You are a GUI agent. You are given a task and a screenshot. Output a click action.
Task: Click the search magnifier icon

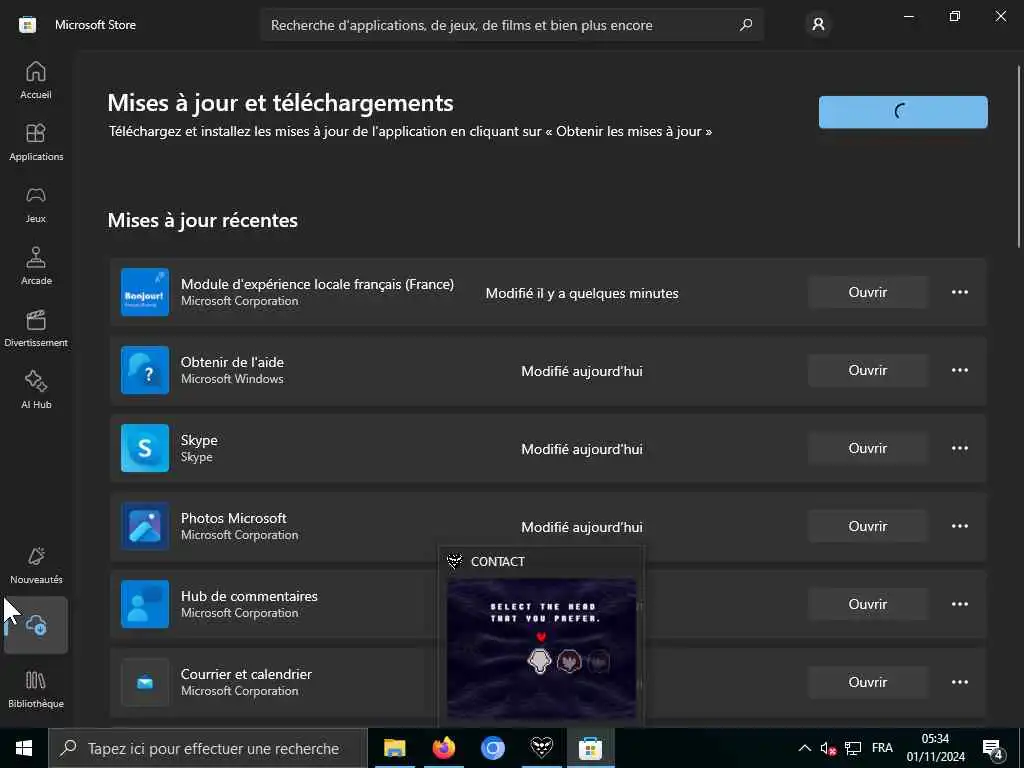tap(746, 25)
